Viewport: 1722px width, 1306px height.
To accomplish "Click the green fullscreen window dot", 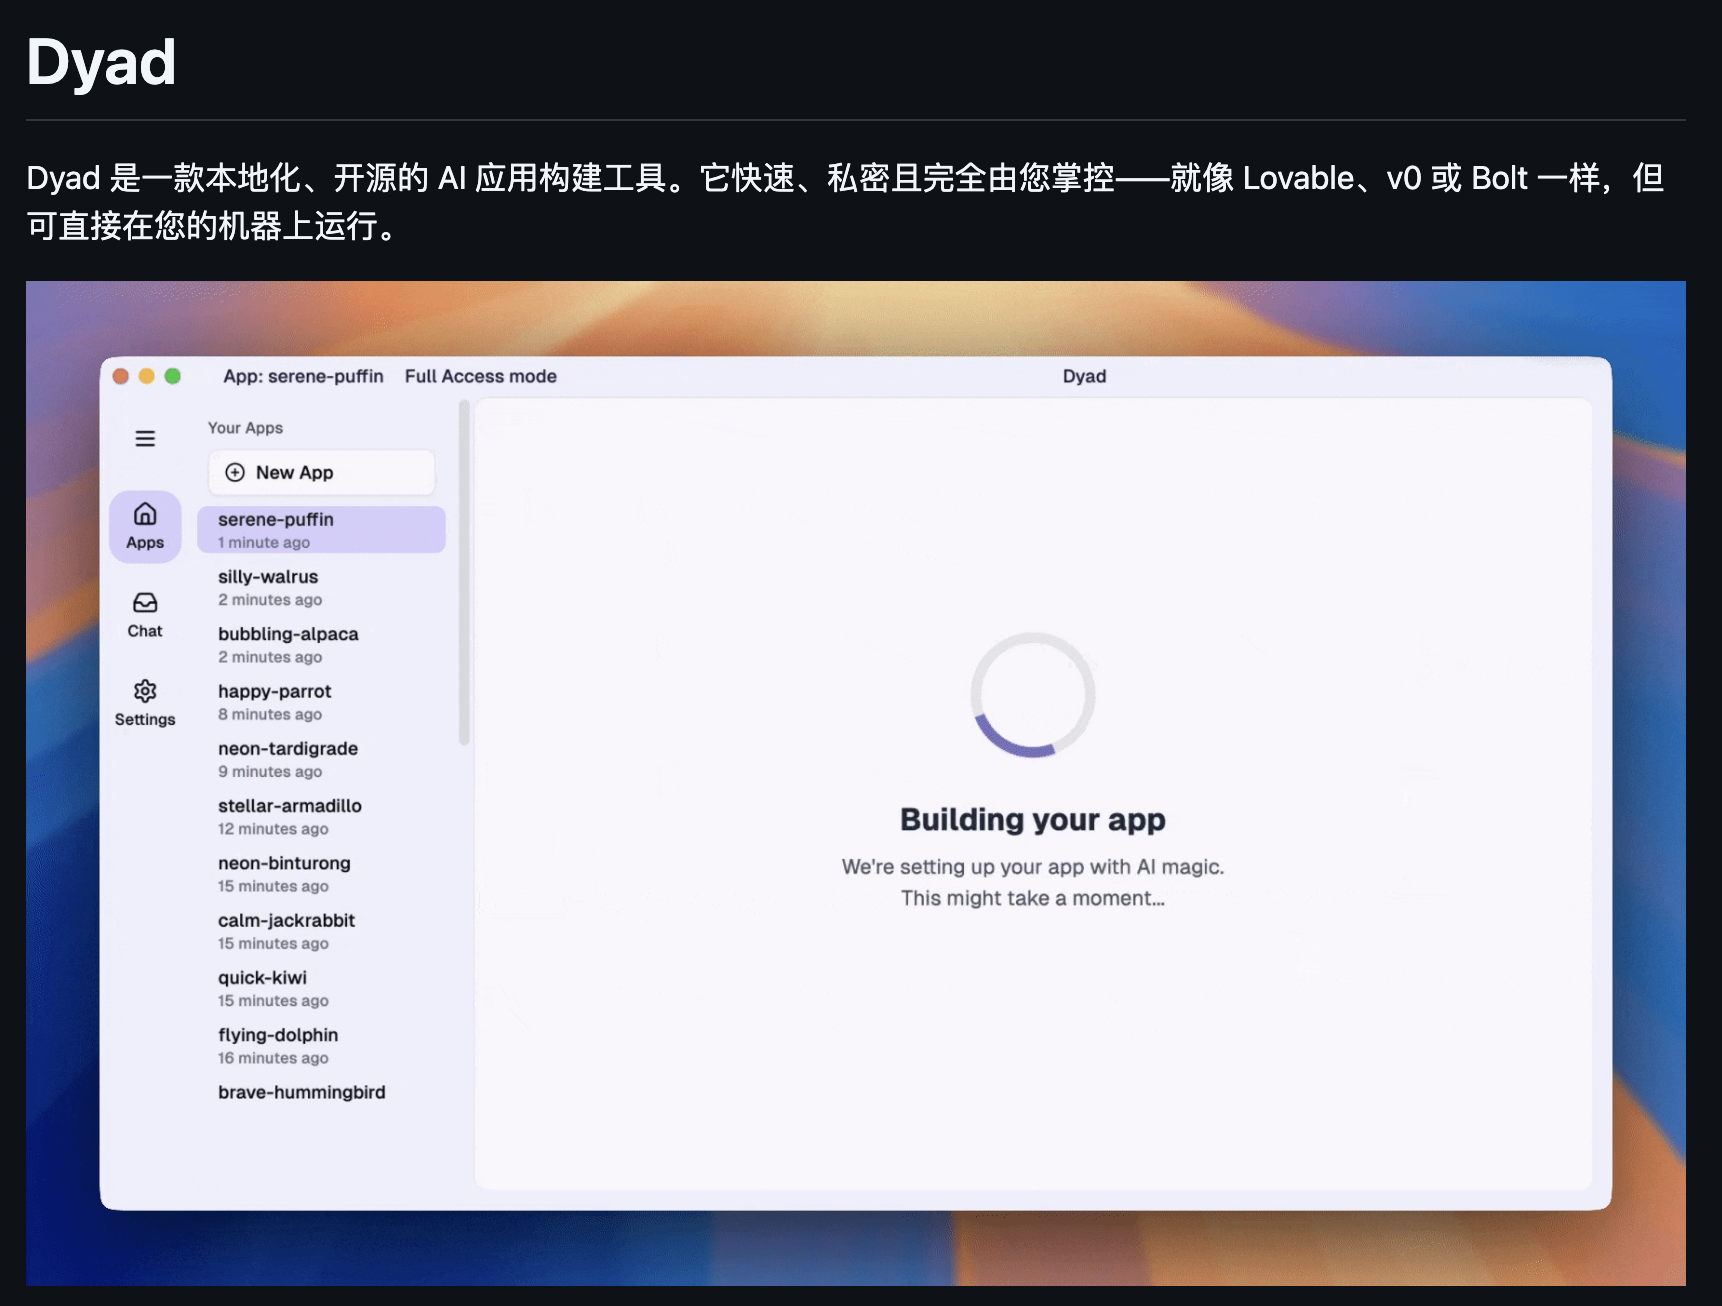I will (173, 376).
